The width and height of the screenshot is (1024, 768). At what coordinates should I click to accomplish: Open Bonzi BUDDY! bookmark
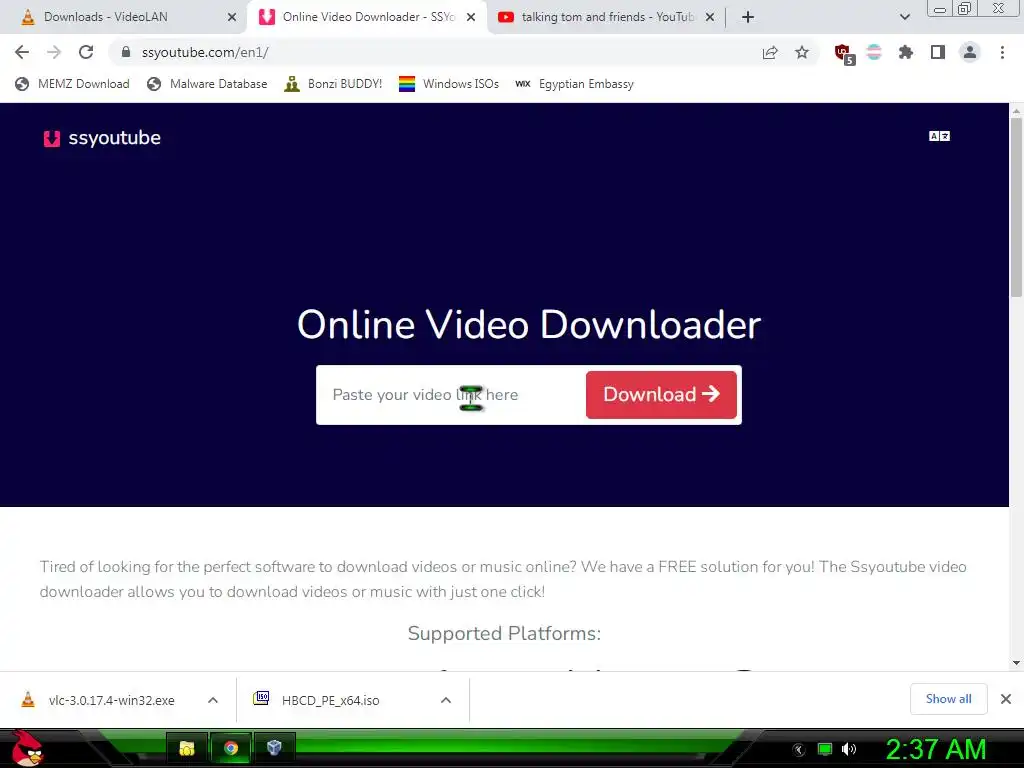[x=333, y=84]
